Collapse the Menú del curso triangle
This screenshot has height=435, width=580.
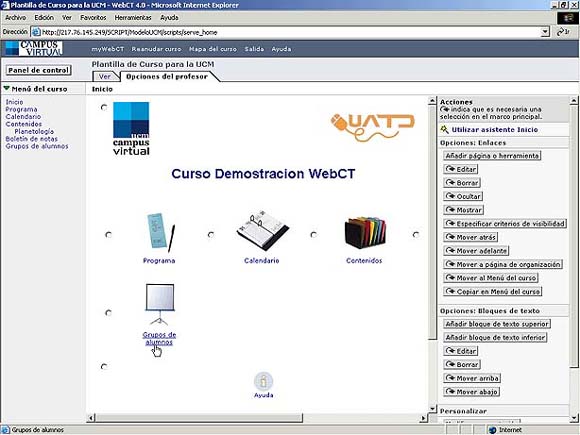(6, 89)
